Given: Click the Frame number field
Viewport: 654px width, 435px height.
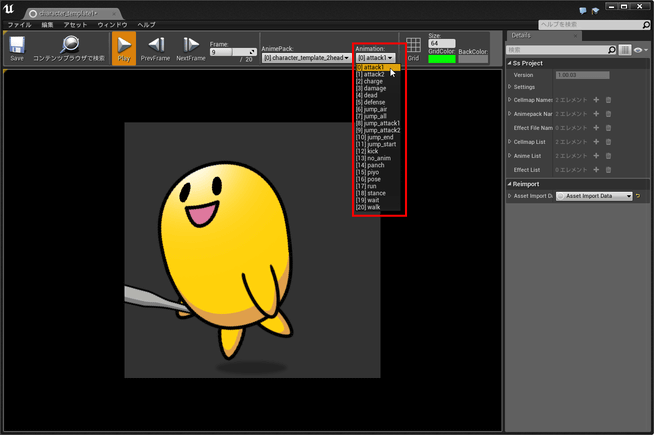Looking at the screenshot, I should pyautogui.click(x=233, y=52).
